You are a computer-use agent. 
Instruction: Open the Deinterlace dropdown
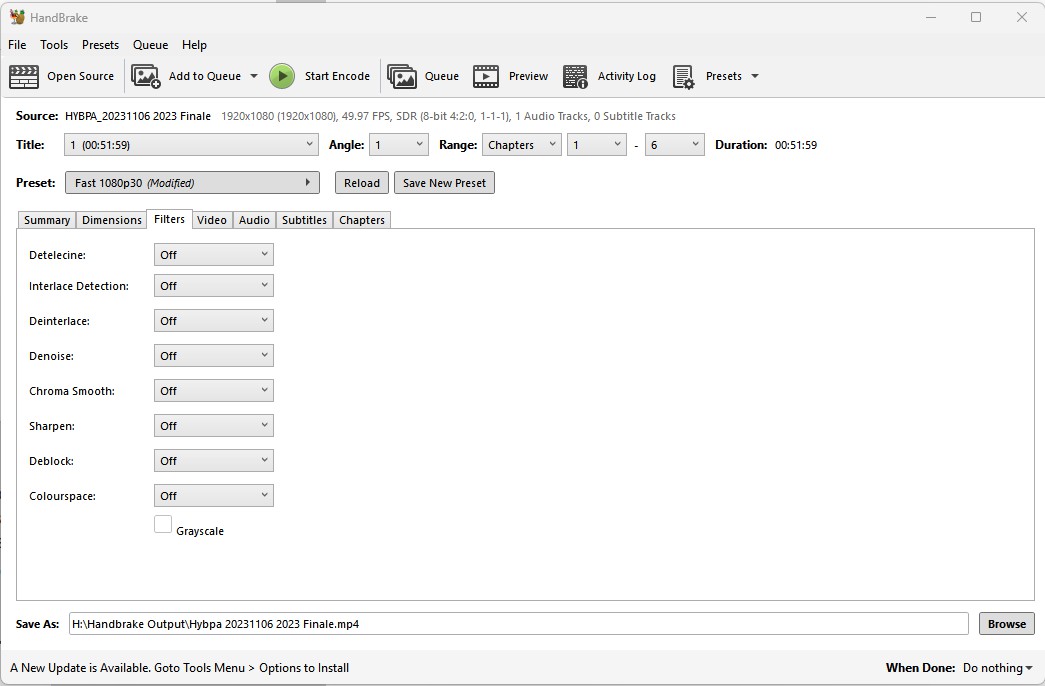(x=213, y=321)
